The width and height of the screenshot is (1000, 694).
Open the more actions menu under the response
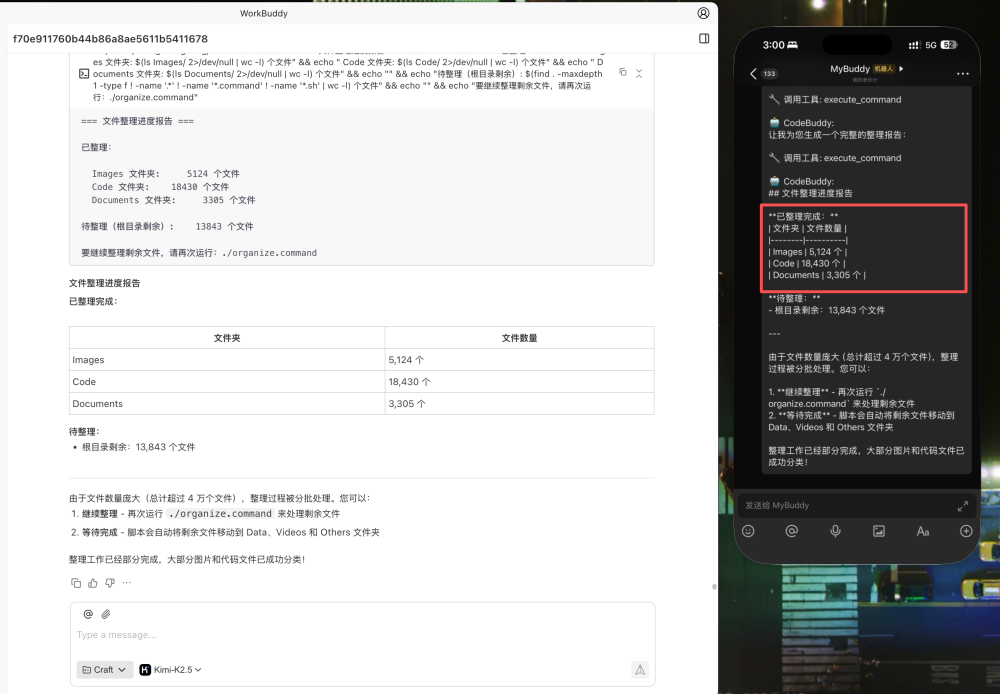click(126, 583)
